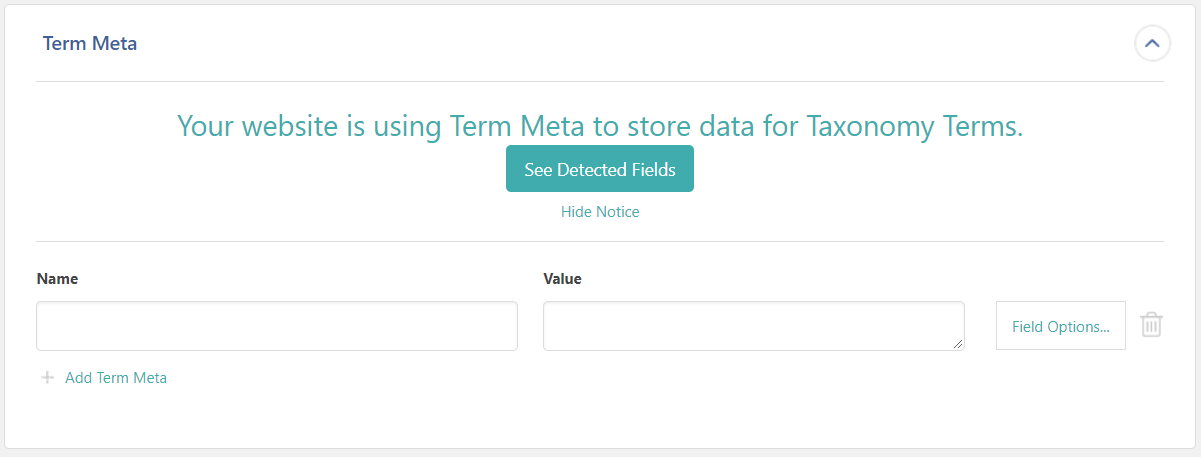Add a new row via the Add Term Meta link
The image size is (1201, 457).
tap(116, 378)
